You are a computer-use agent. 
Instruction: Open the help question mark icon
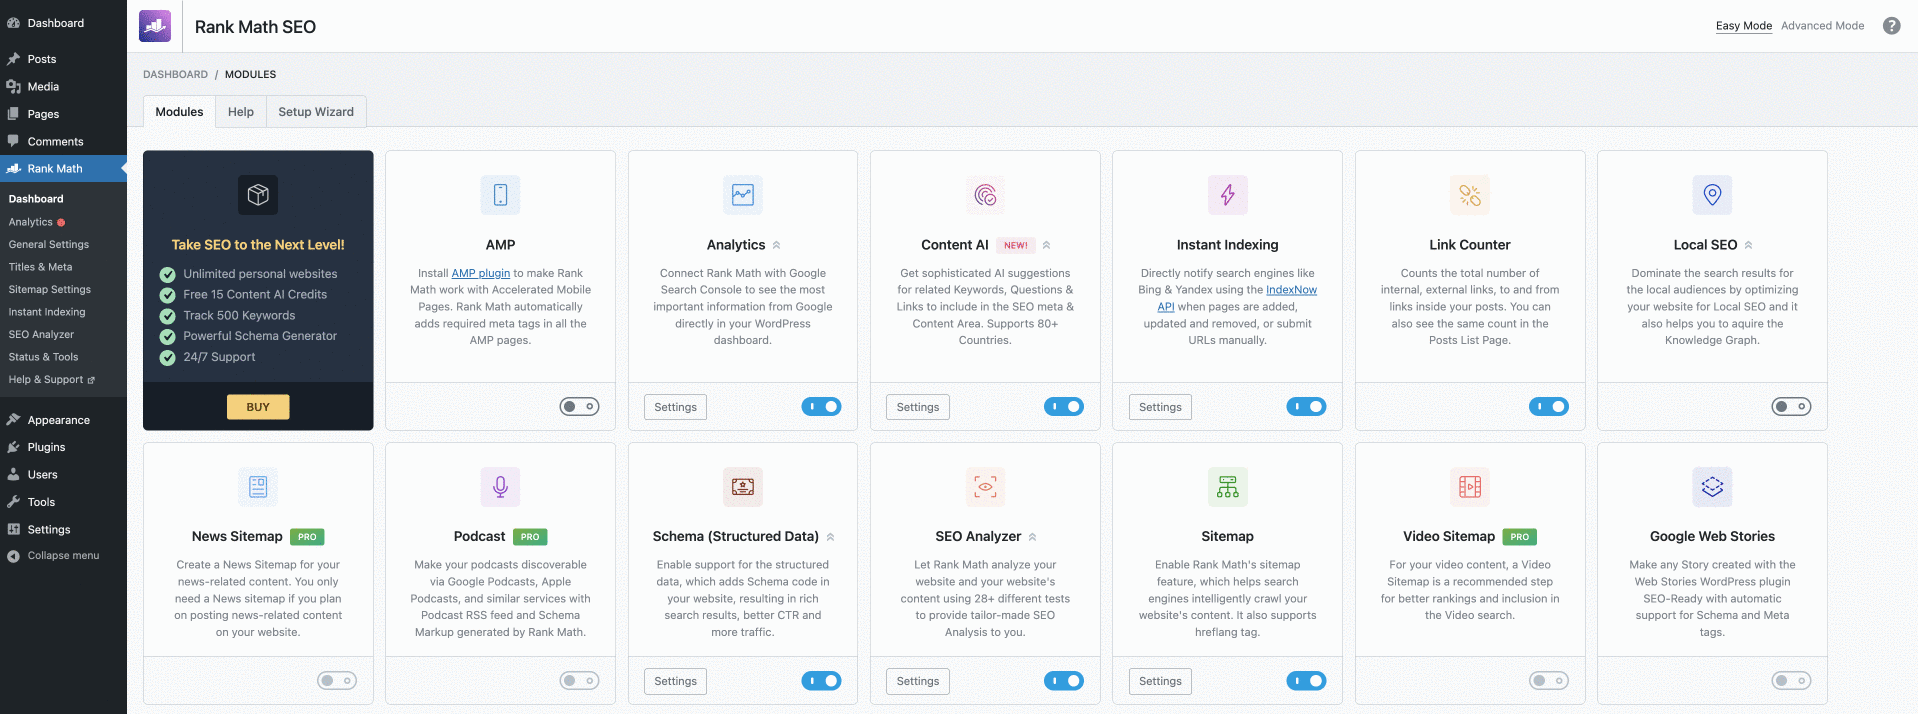pos(1891,26)
